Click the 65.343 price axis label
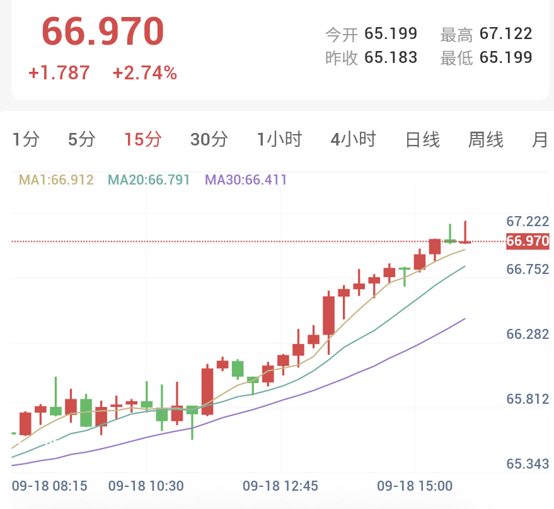Viewport: 554px width, 509px height. click(x=528, y=464)
